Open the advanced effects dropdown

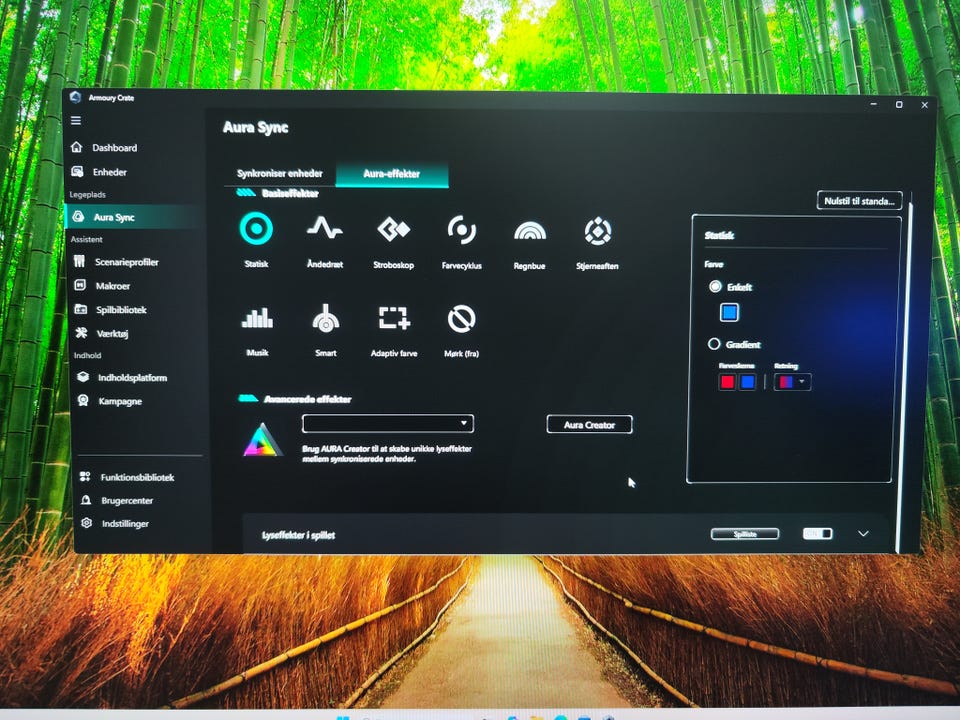[388, 423]
